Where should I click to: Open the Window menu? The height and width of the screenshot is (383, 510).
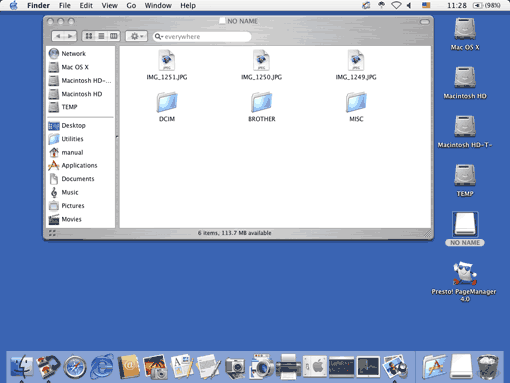[158, 5]
